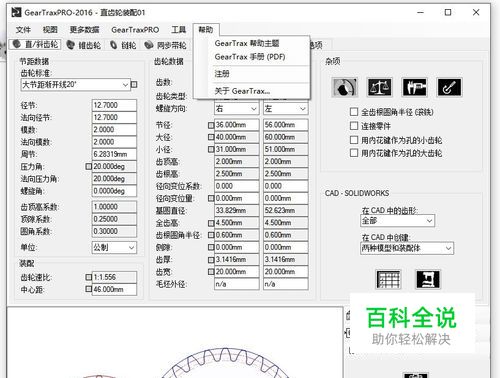The image size is (500, 378).
Task: Click the data table grid icon
Action: (x=388, y=279)
